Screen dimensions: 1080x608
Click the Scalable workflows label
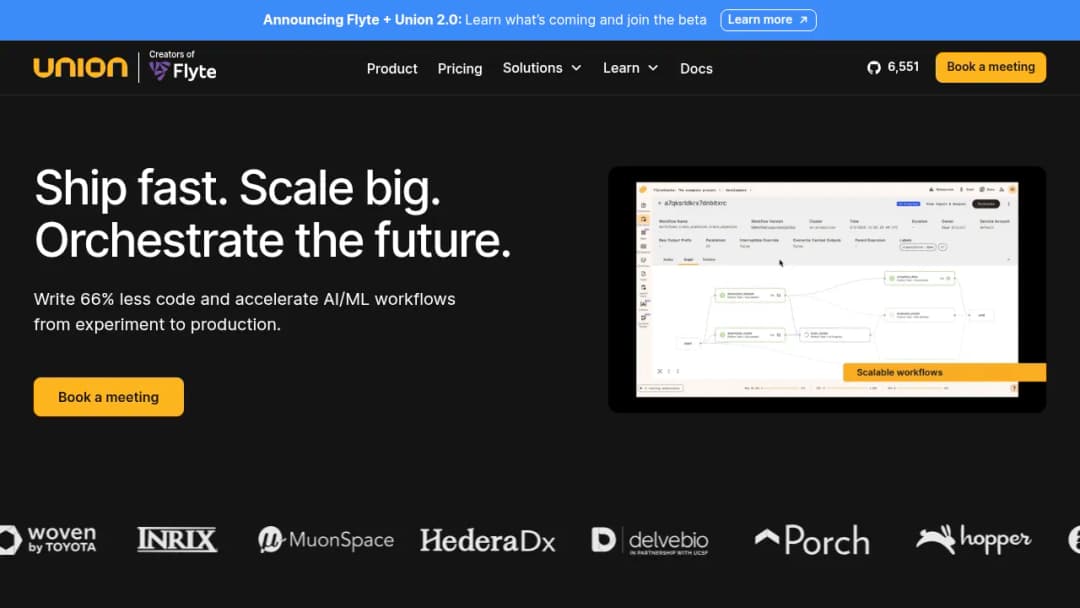pos(900,373)
